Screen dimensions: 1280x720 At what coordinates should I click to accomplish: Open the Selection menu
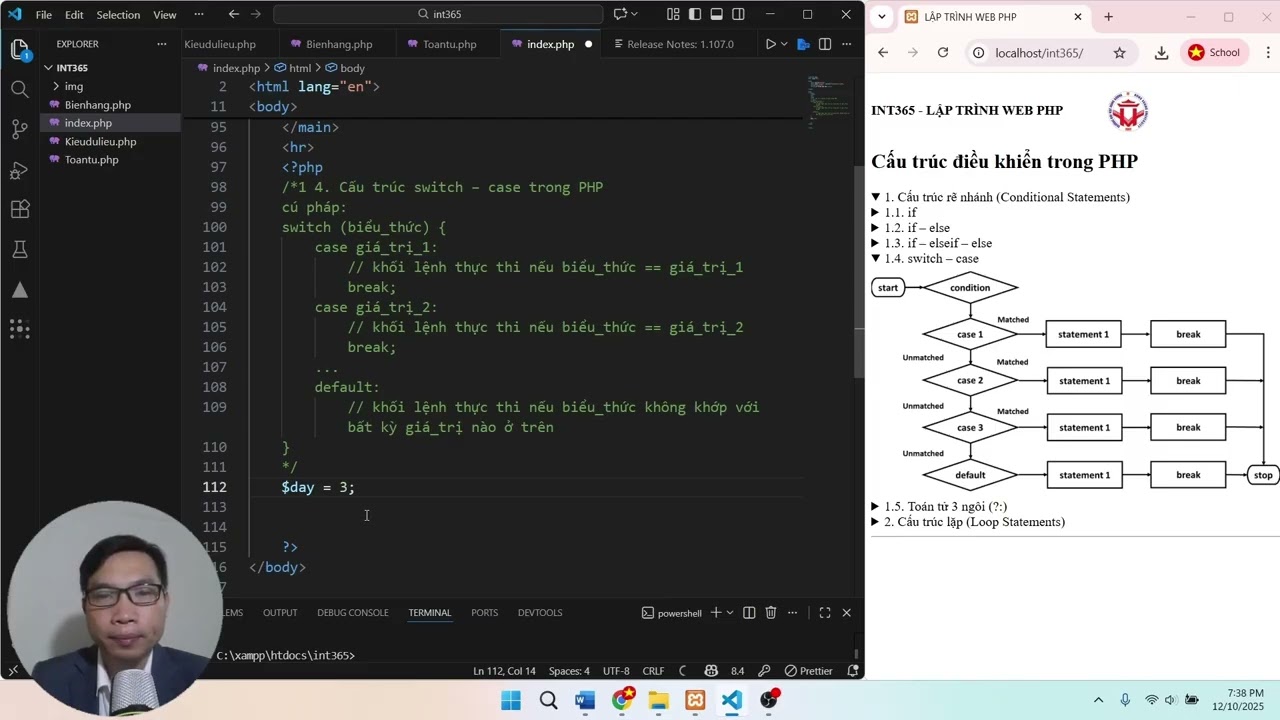click(118, 15)
